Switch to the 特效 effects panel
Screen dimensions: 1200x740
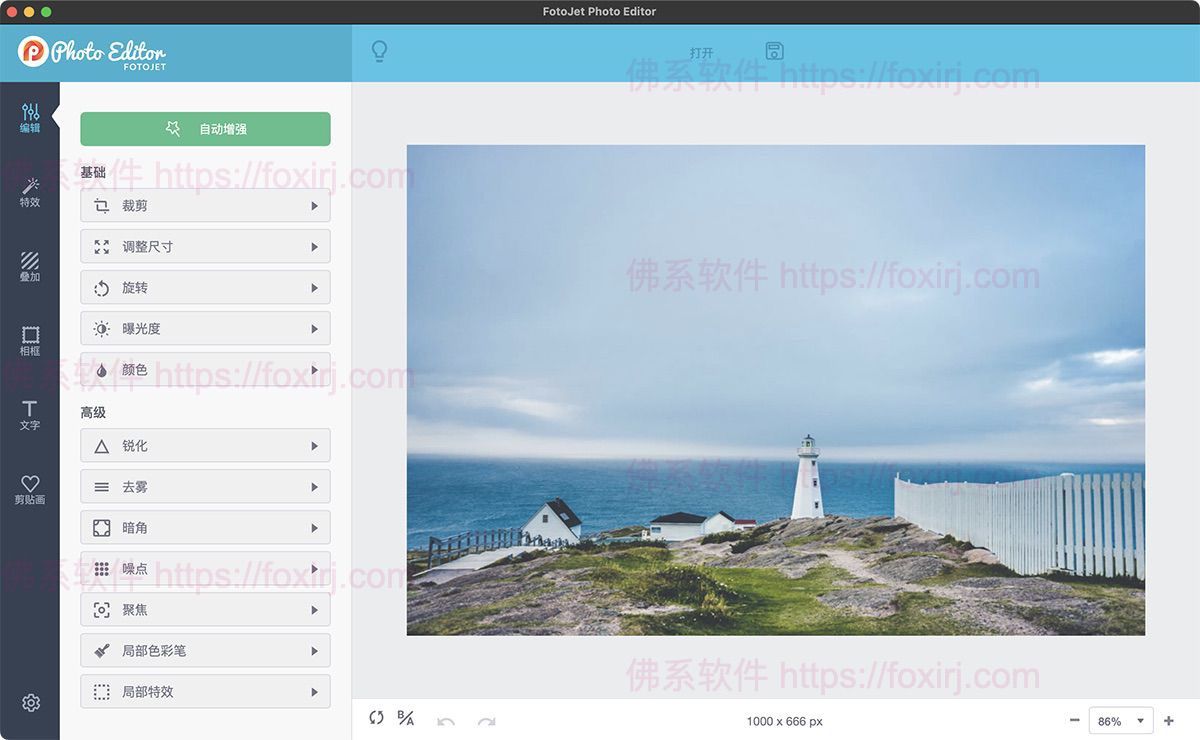(x=30, y=192)
